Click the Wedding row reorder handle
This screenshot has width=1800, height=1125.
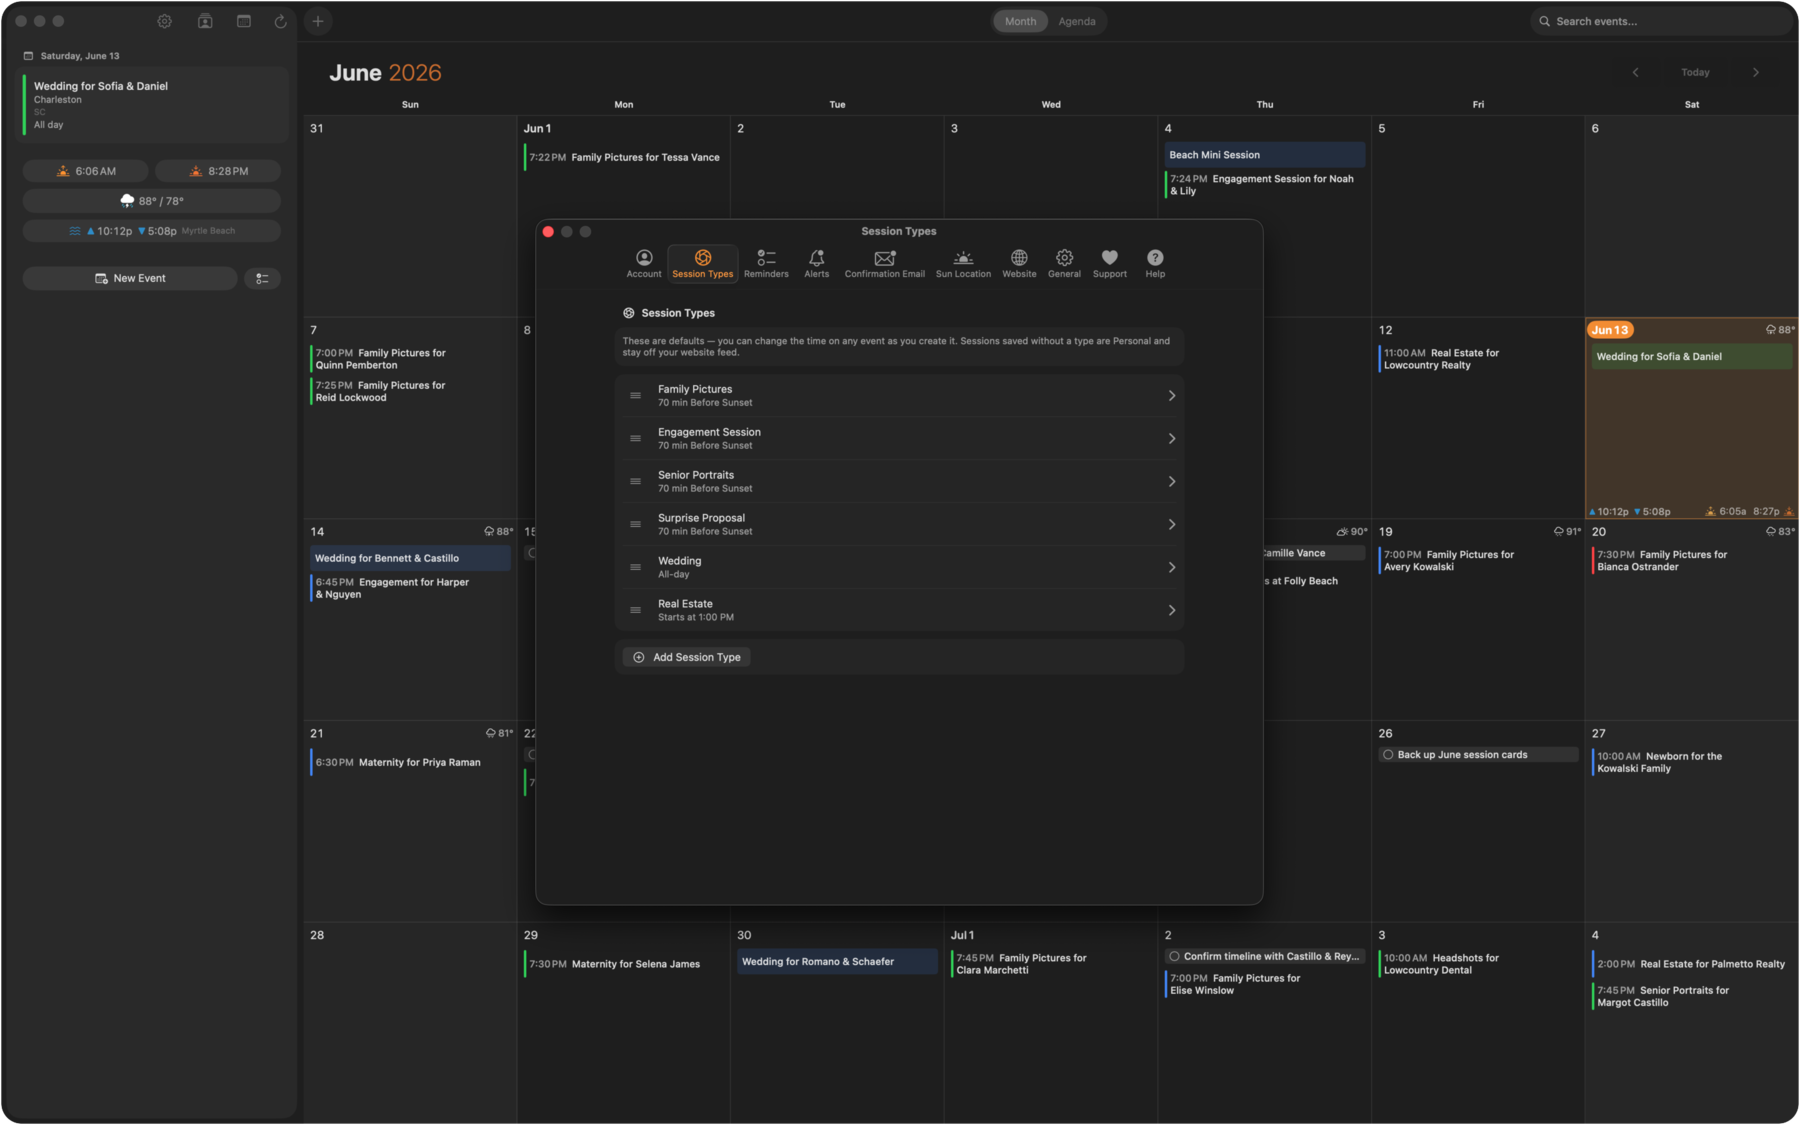(x=635, y=568)
